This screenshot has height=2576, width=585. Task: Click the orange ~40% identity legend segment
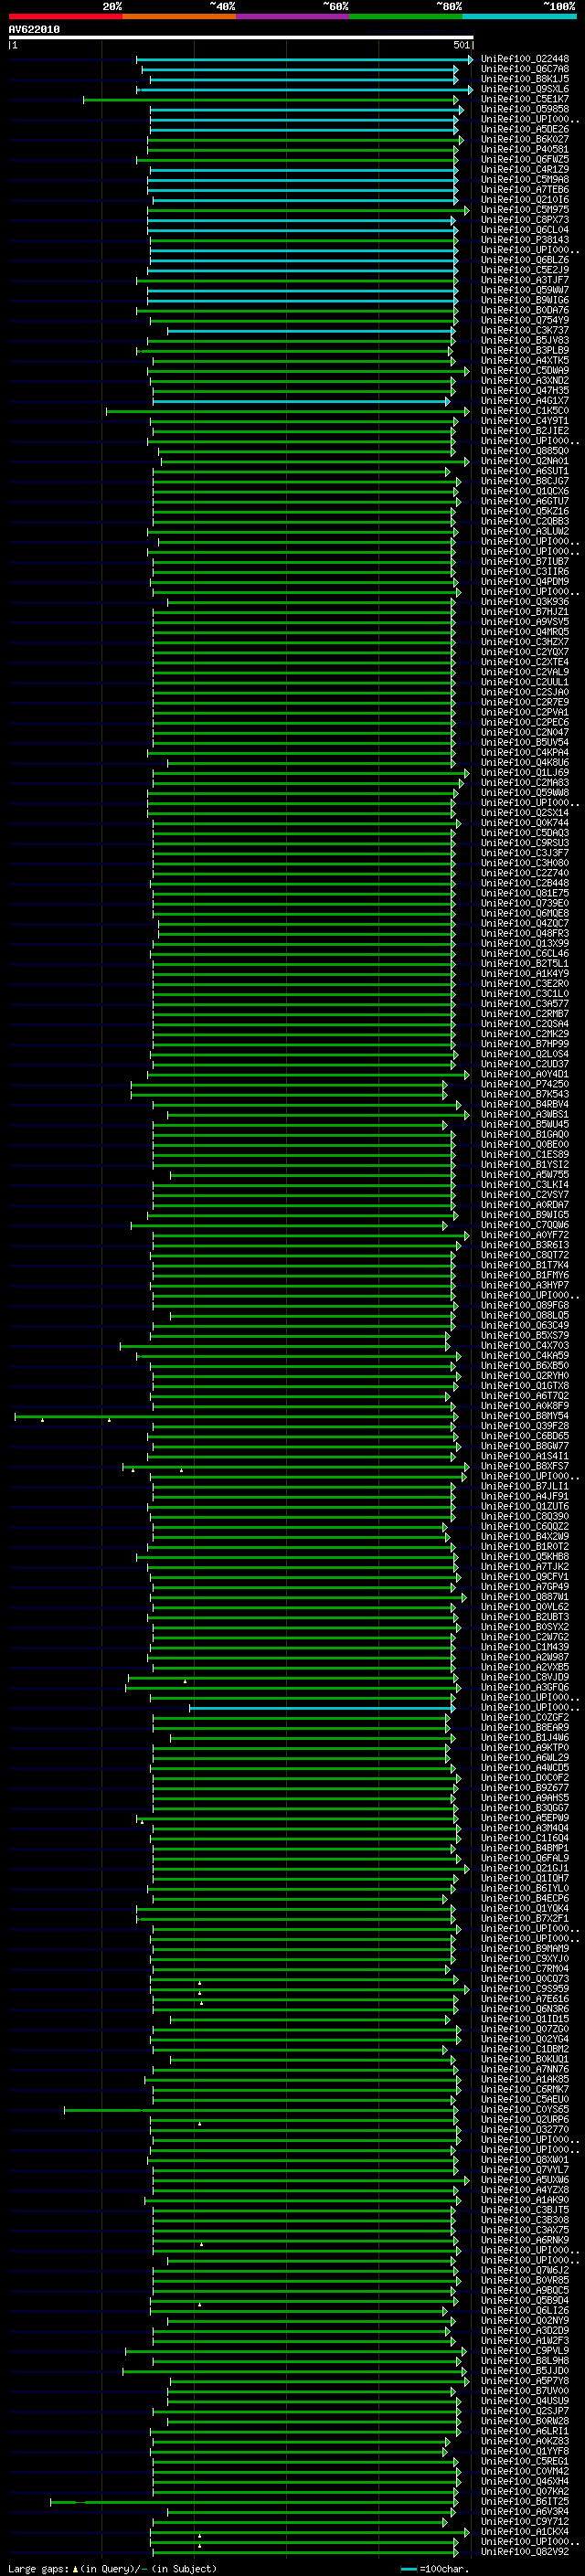(x=179, y=16)
